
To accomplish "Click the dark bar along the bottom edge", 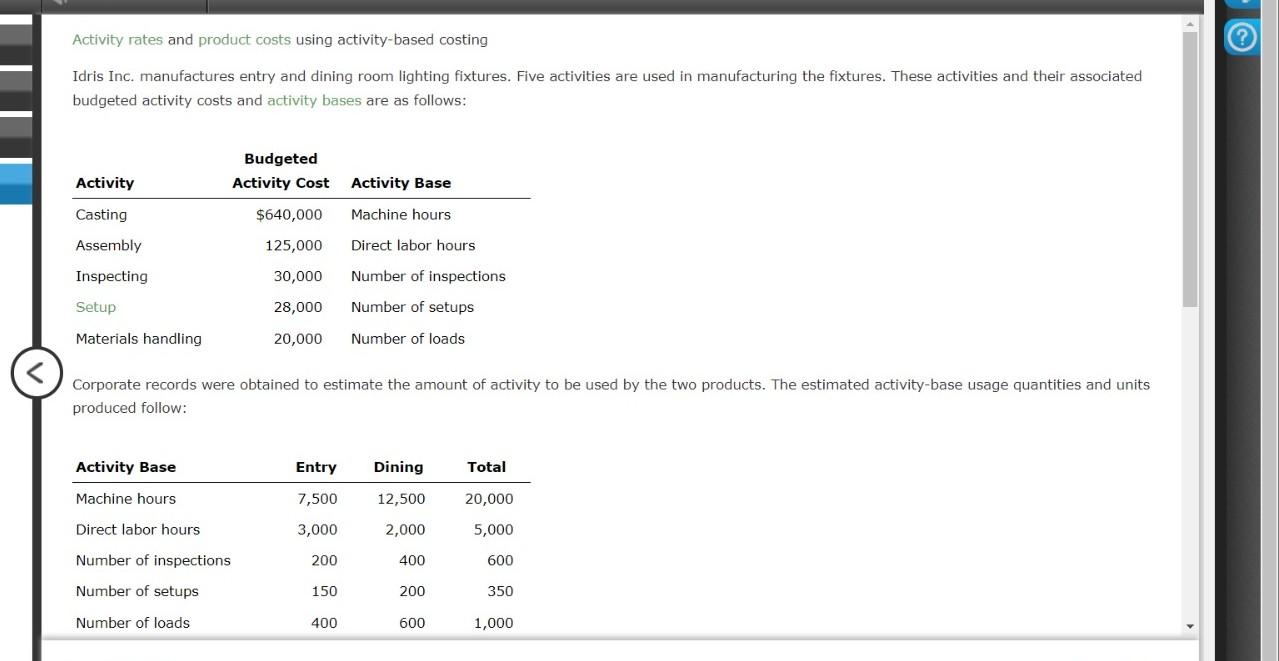I will click(x=640, y=657).
